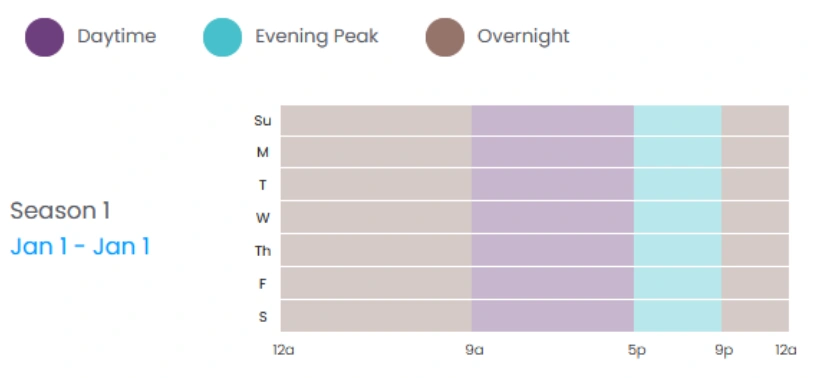Click the 5p time axis marker
The width and height of the screenshot is (827, 378).
(x=637, y=350)
